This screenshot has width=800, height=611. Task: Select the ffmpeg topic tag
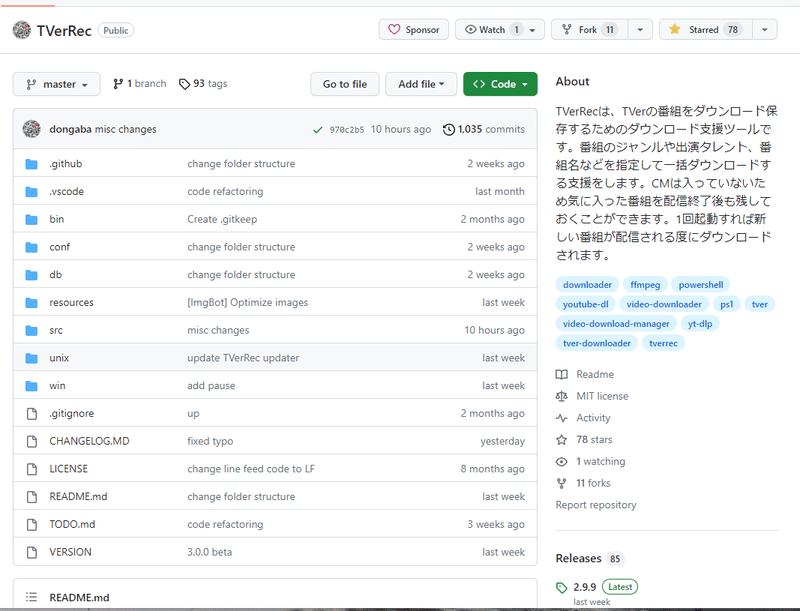click(x=645, y=285)
